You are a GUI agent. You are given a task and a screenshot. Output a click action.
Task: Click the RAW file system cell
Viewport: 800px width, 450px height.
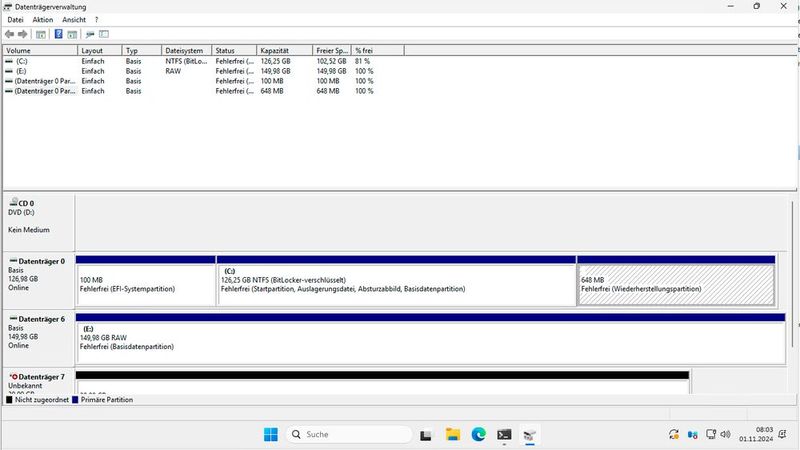coord(173,71)
